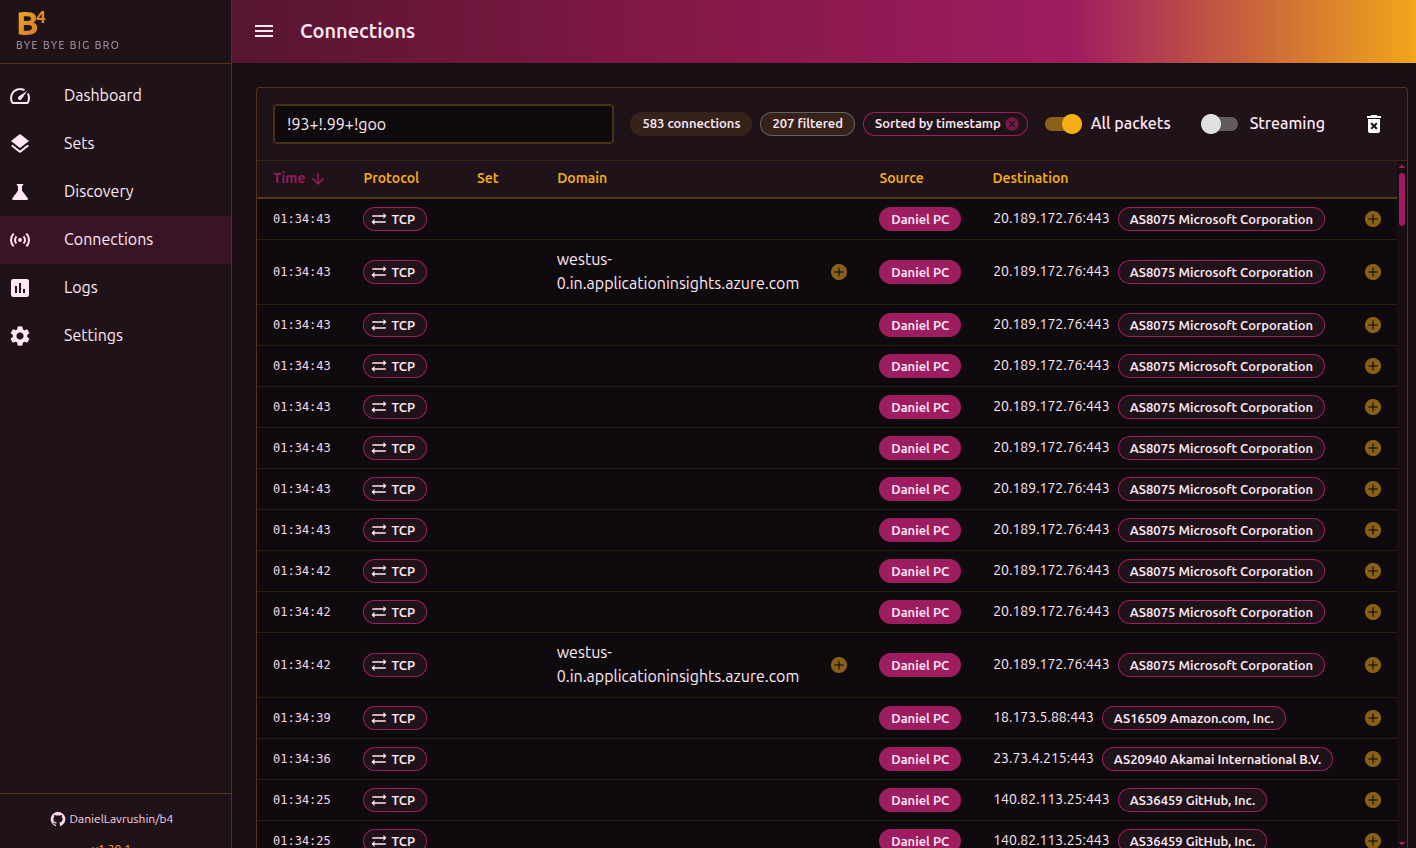
Task: Click the connections filter text field
Action: coord(442,124)
